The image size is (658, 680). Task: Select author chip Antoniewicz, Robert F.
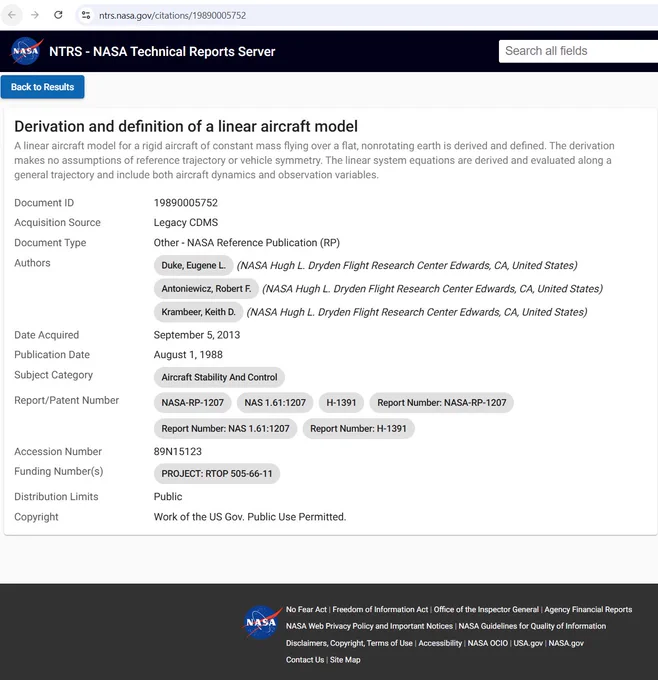click(206, 289)
